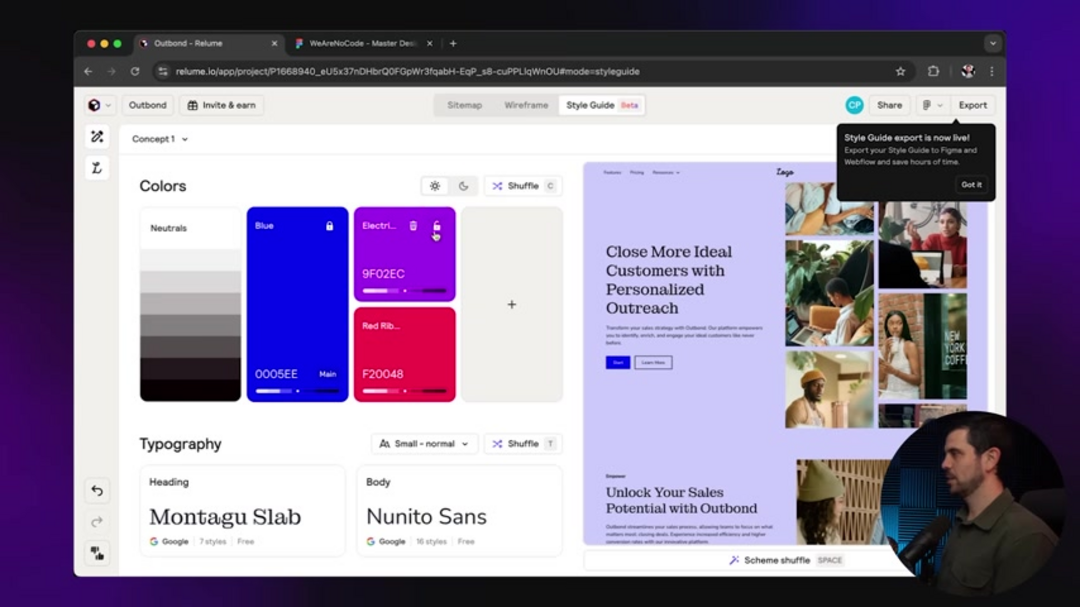The image size is (1080, 607).
Task: Select the magic wand tool in sidebar
Action: (97, 137)
